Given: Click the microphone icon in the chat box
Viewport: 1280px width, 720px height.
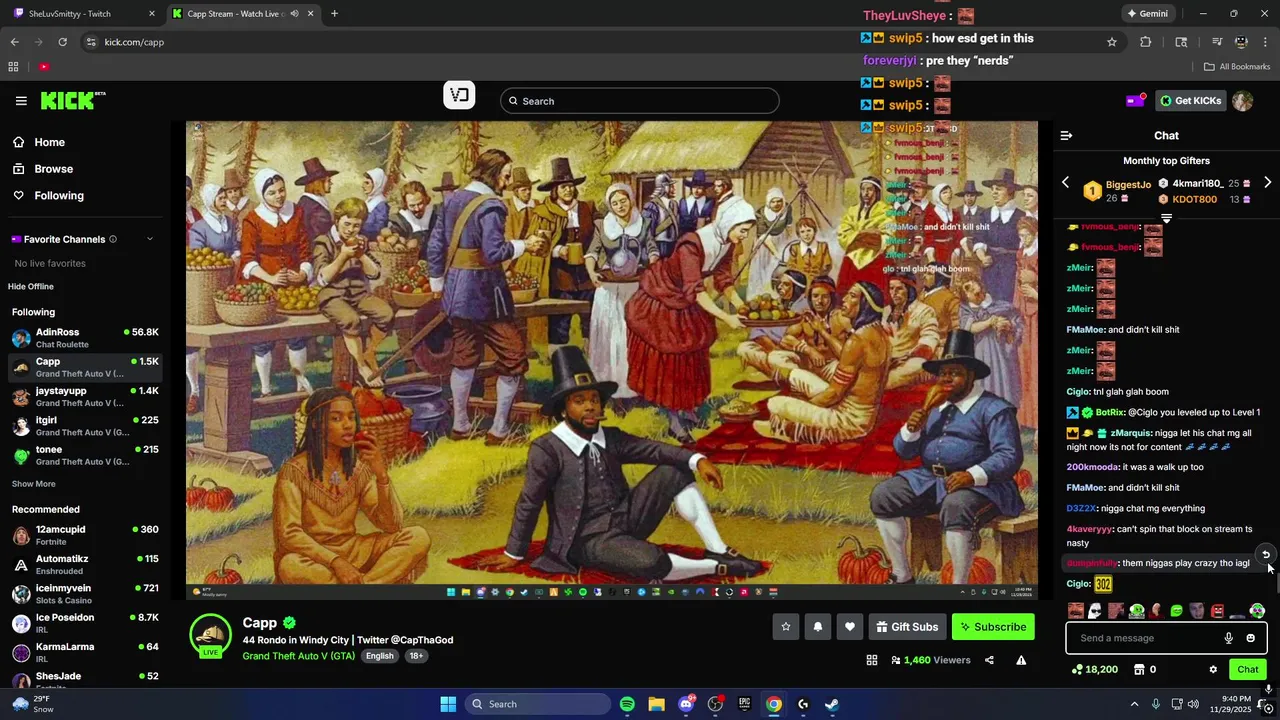Looking at the screenshot, I should [1229, 638].
